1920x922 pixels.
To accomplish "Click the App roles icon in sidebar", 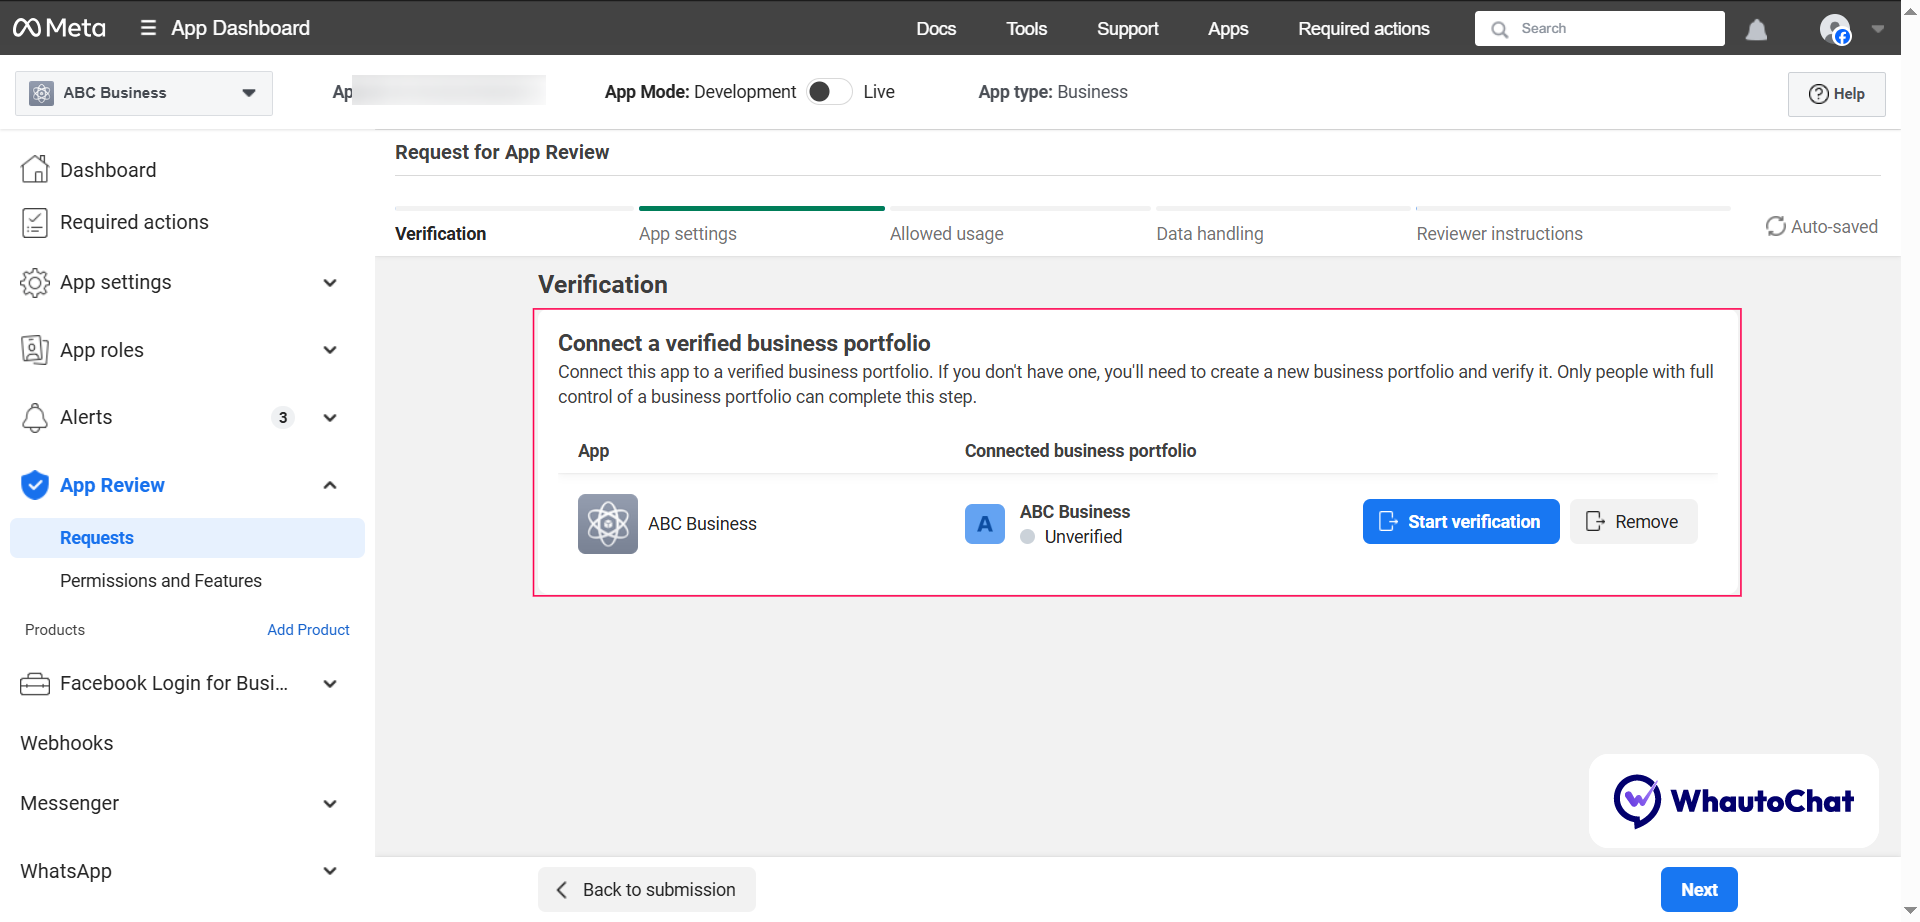I will click(x=35, y=349).
